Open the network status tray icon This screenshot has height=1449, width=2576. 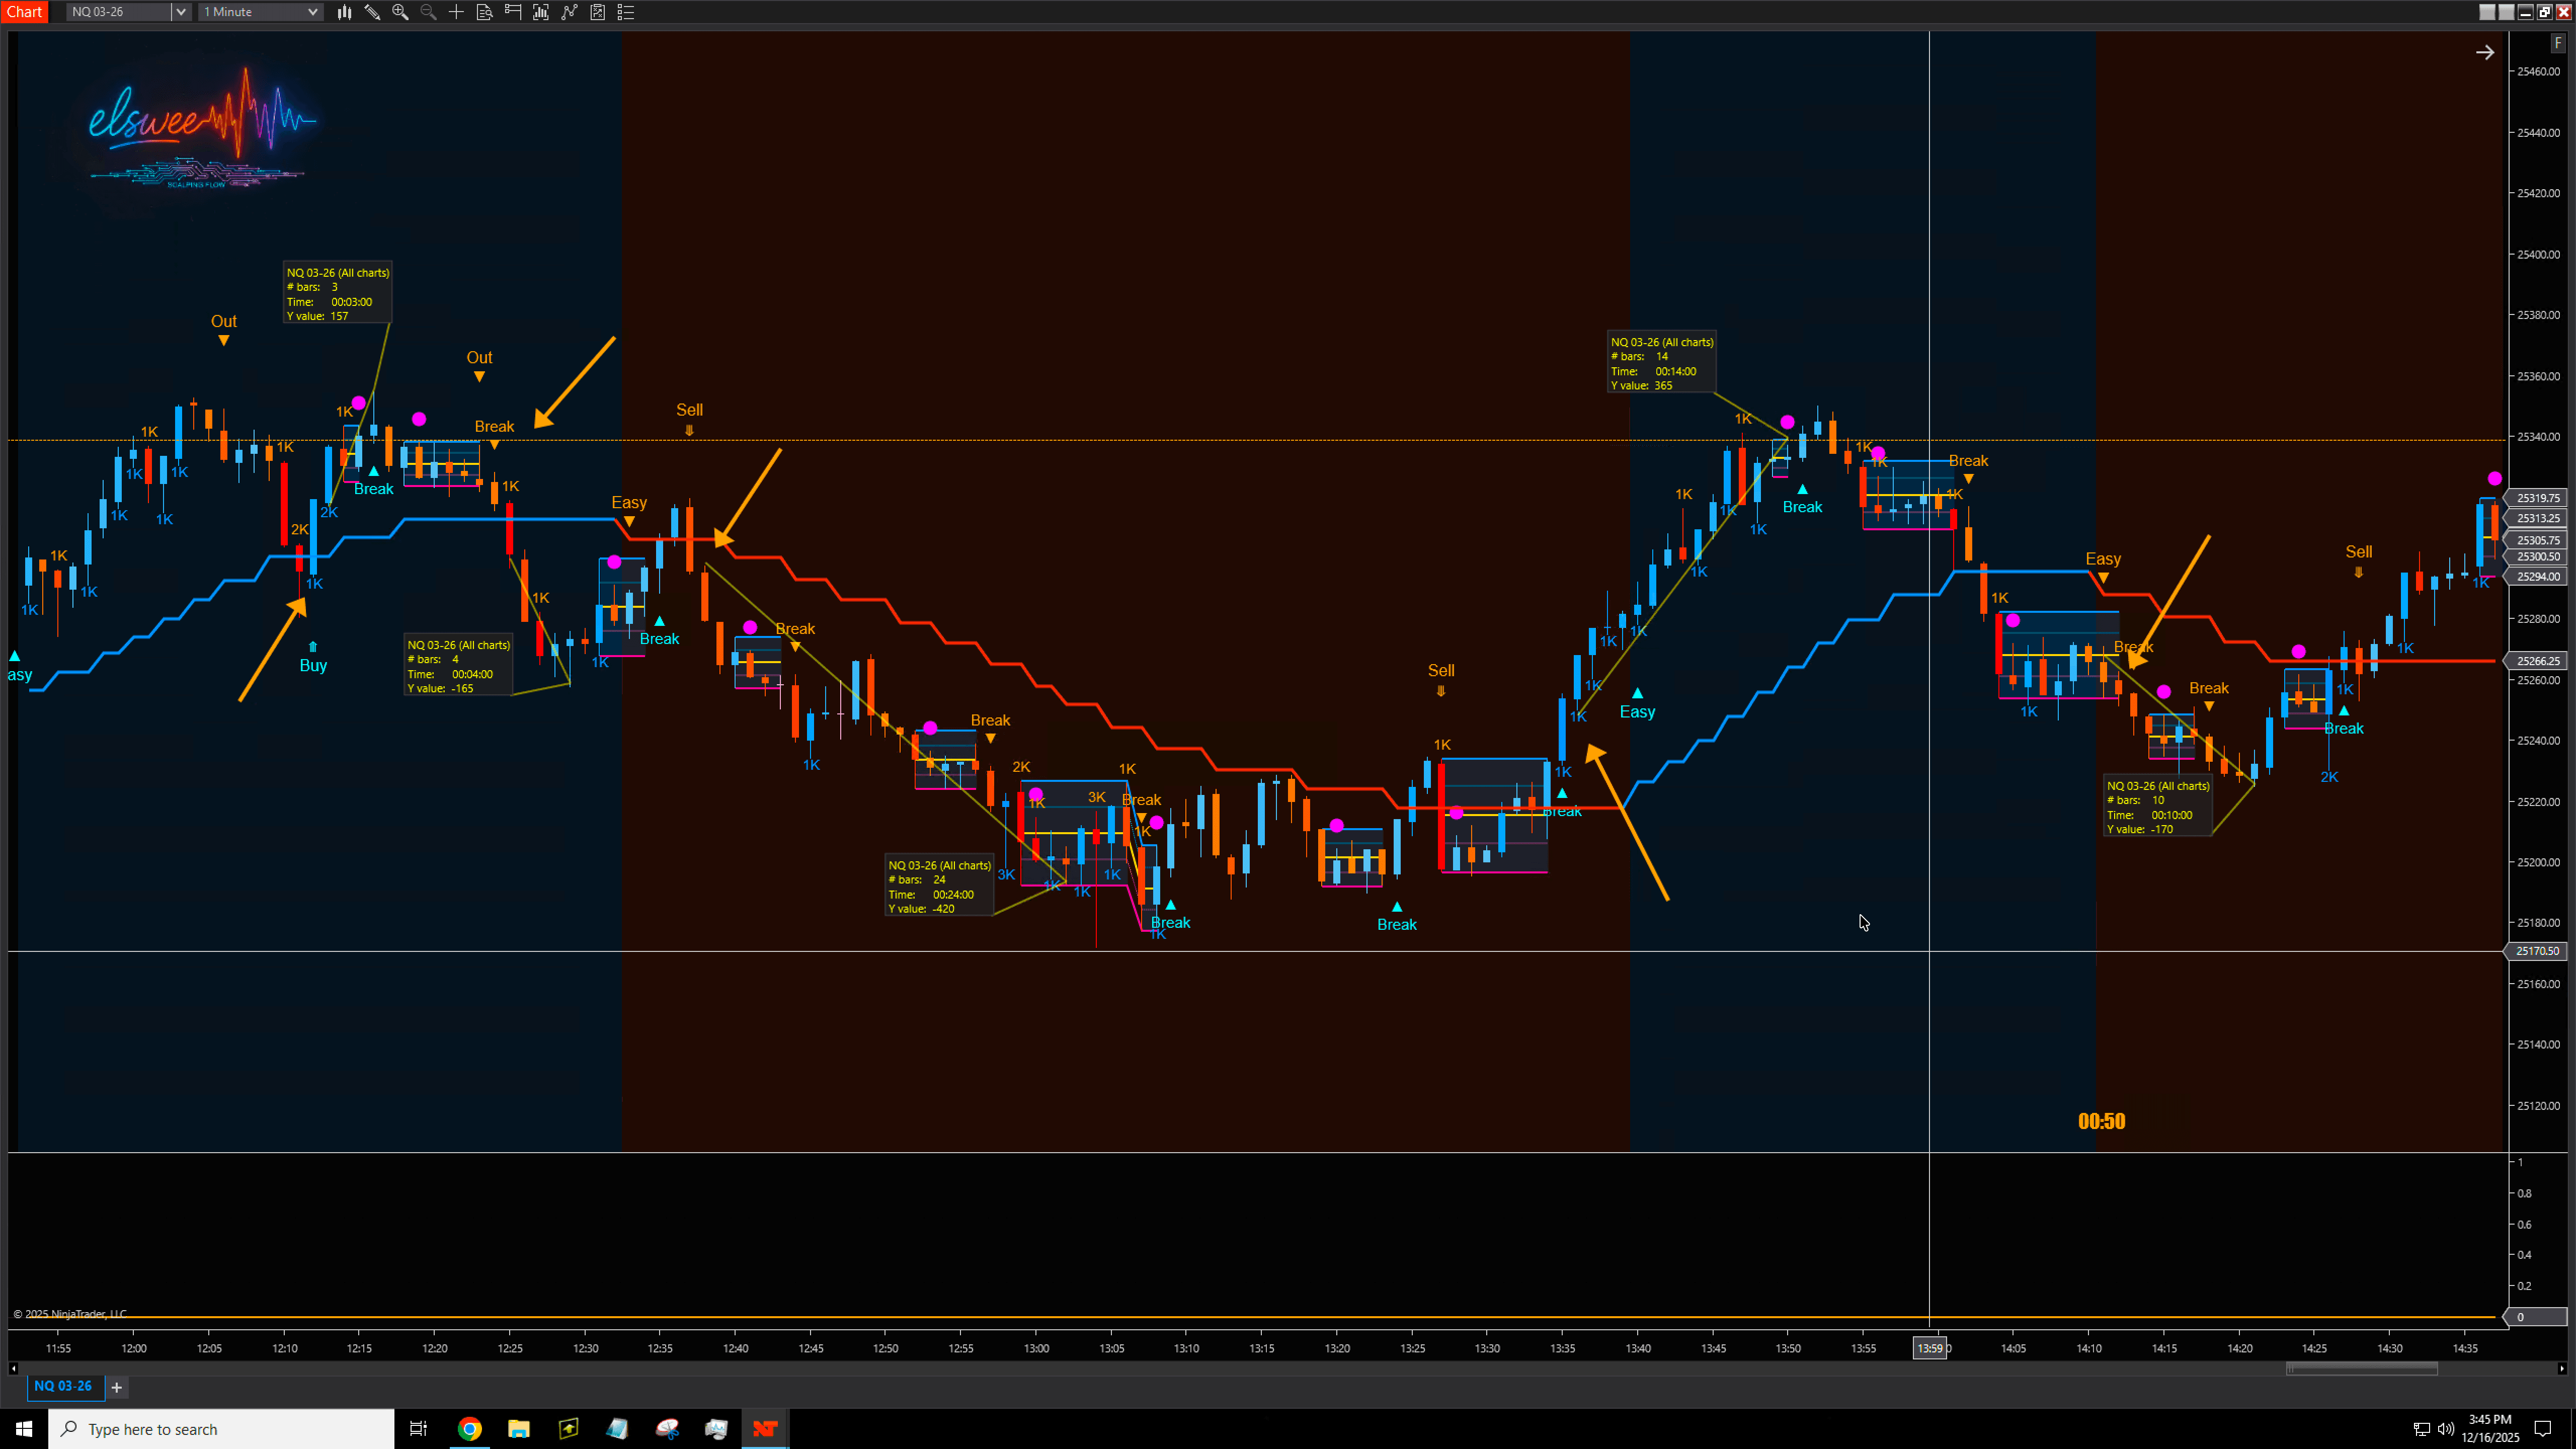coord(2421,1429)
